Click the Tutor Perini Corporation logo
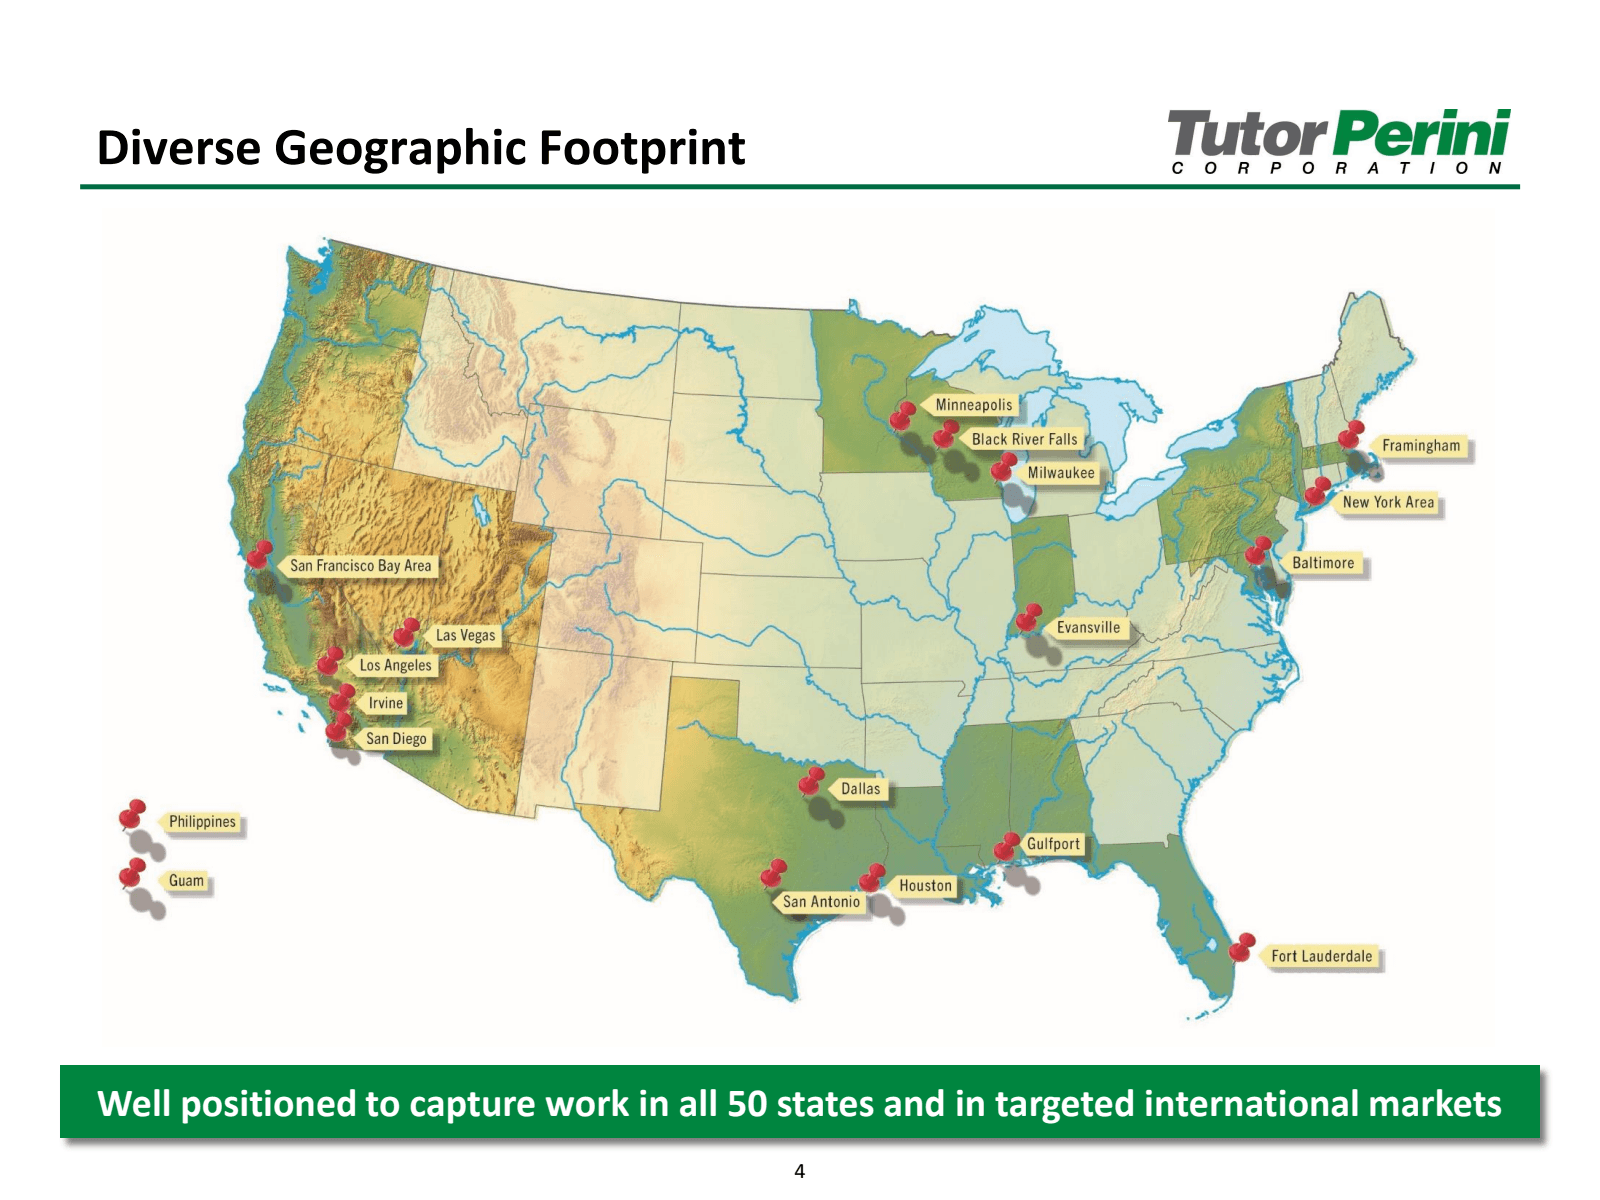Image resolution: width=1600 pixels, height=1200 pixels. pyautogui.click(x=1340, y=142)
